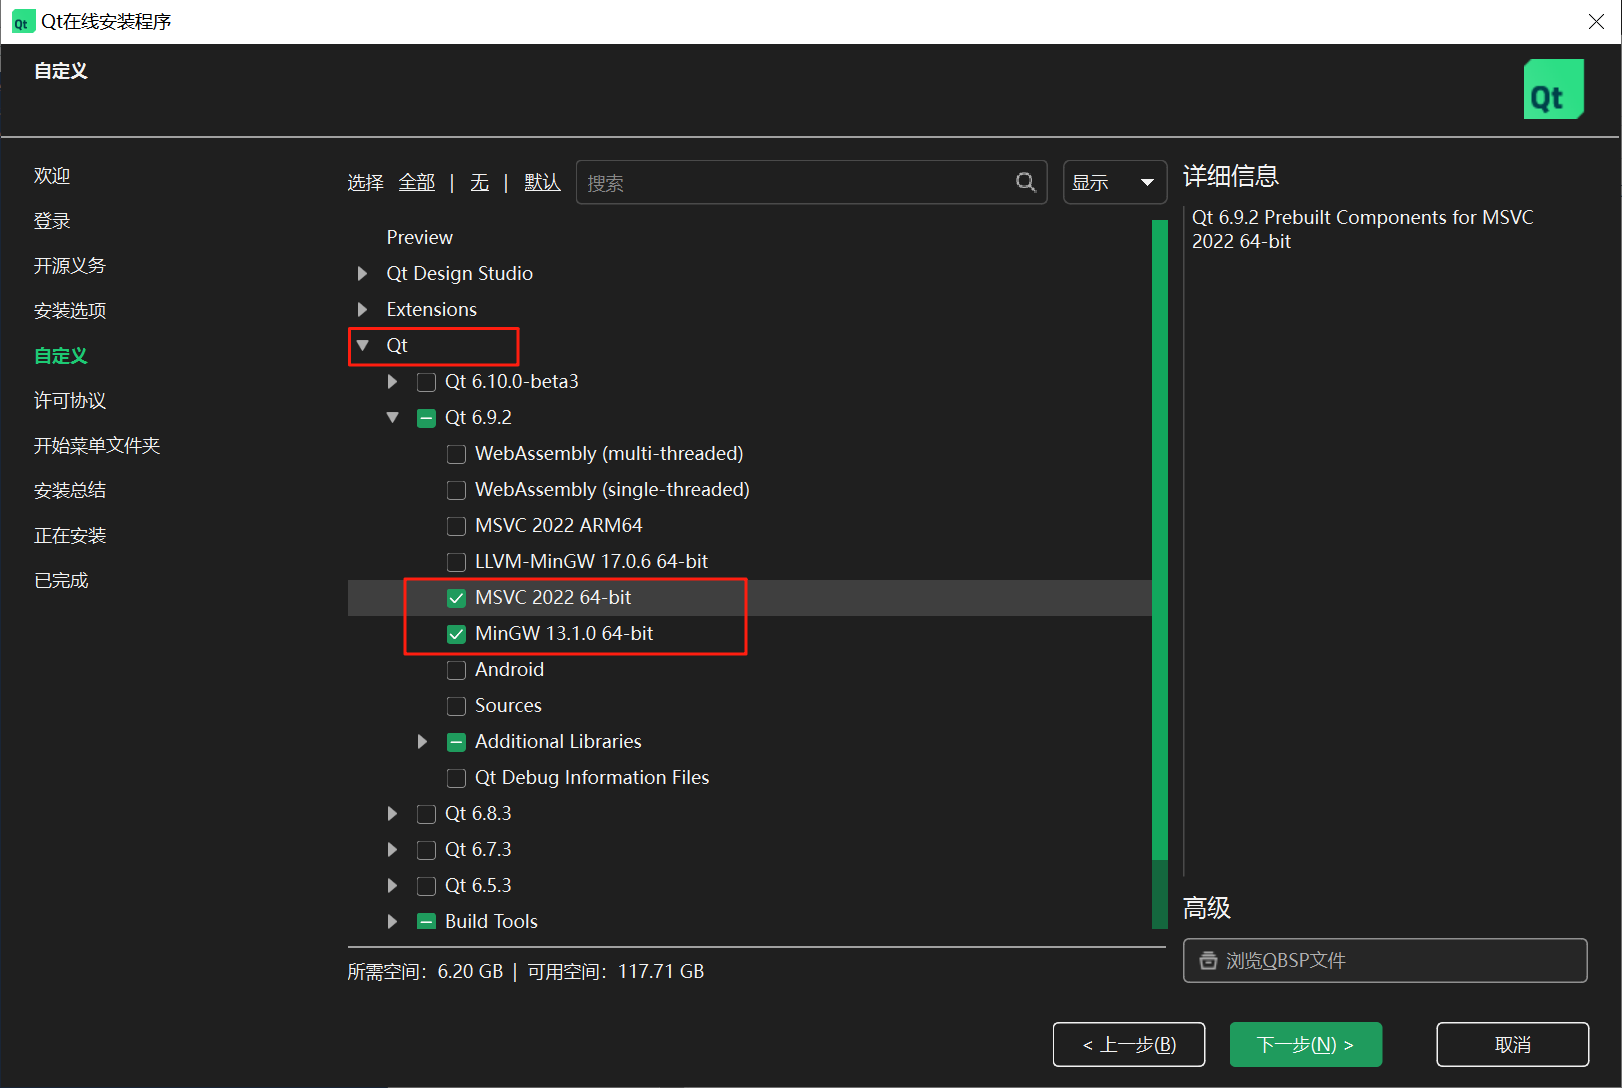Viewport: 1622px width, 1088px height.
Task: Check the Qt 6.8.3 checkbox
Action: tap(426, 814)
